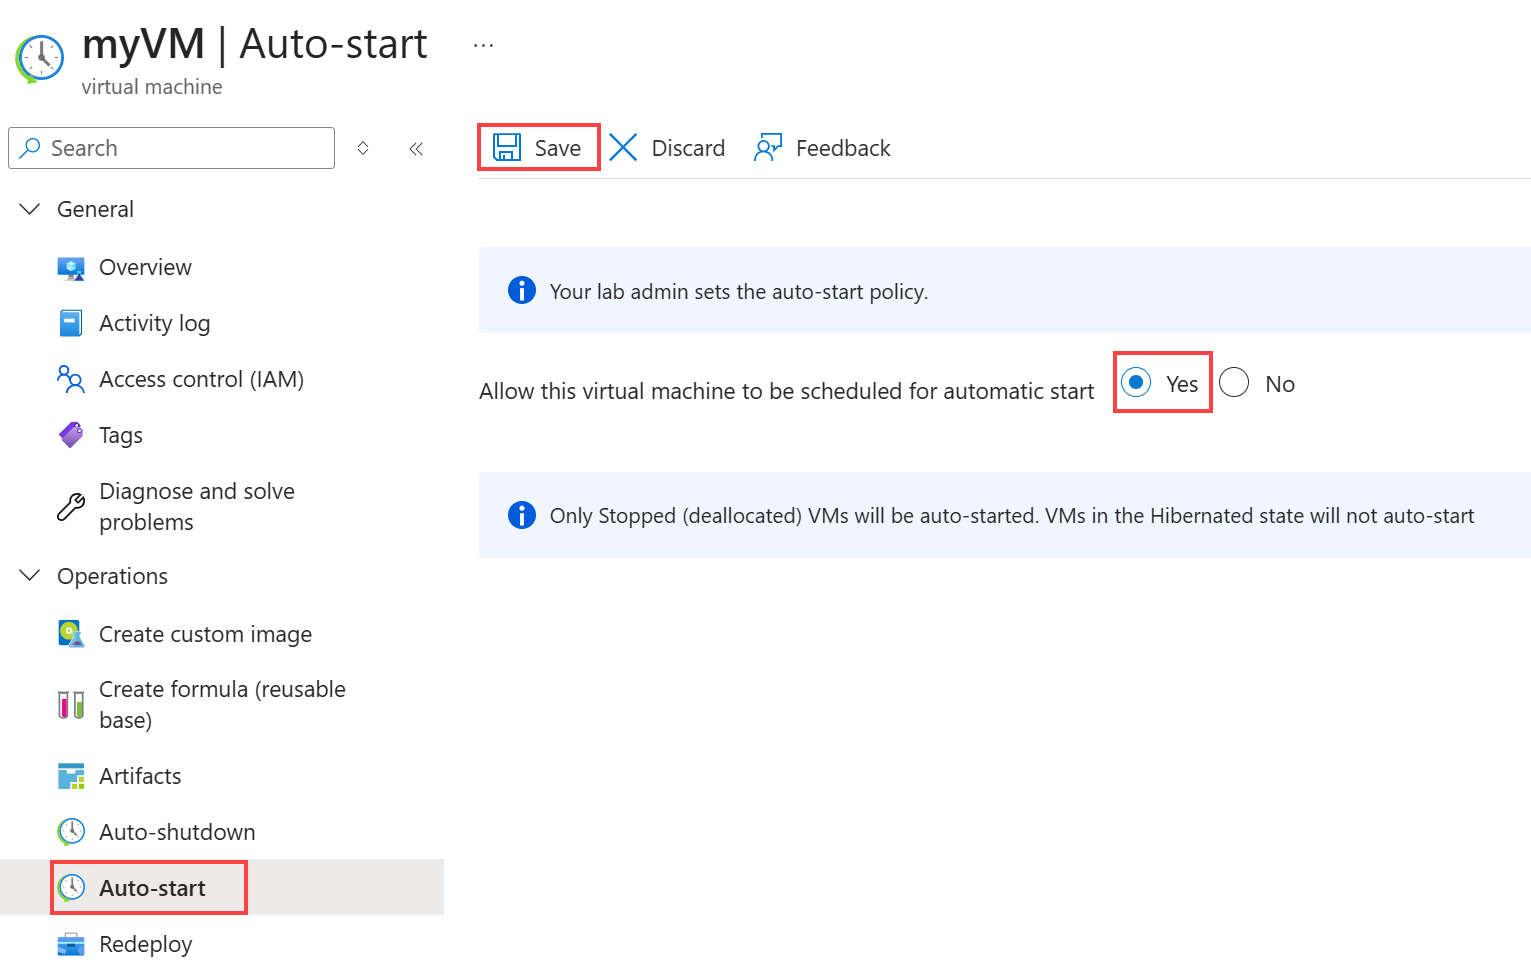Image resolution: width=1531 pixels, height=974 pixels.
Task: Collapse the Operations section chevron
Action: pos(30,576)
